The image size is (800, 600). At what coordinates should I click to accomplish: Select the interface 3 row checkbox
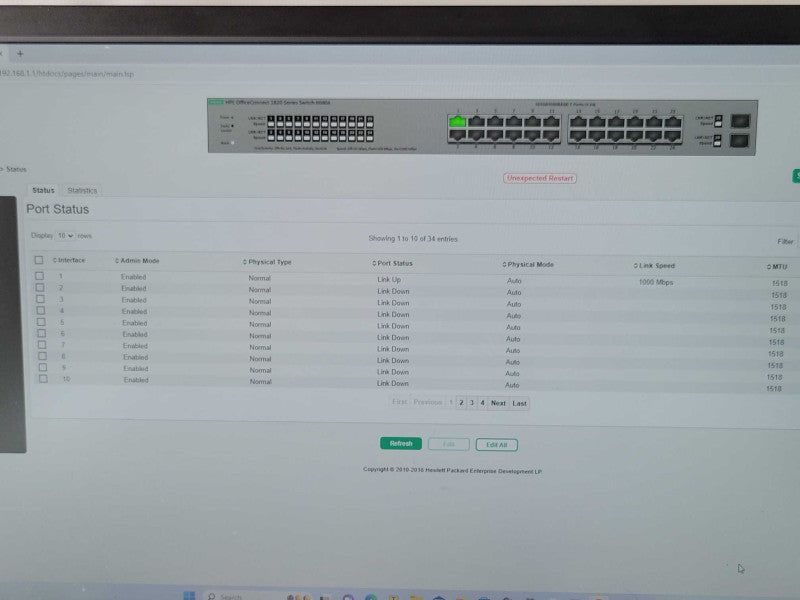[40, 299]
